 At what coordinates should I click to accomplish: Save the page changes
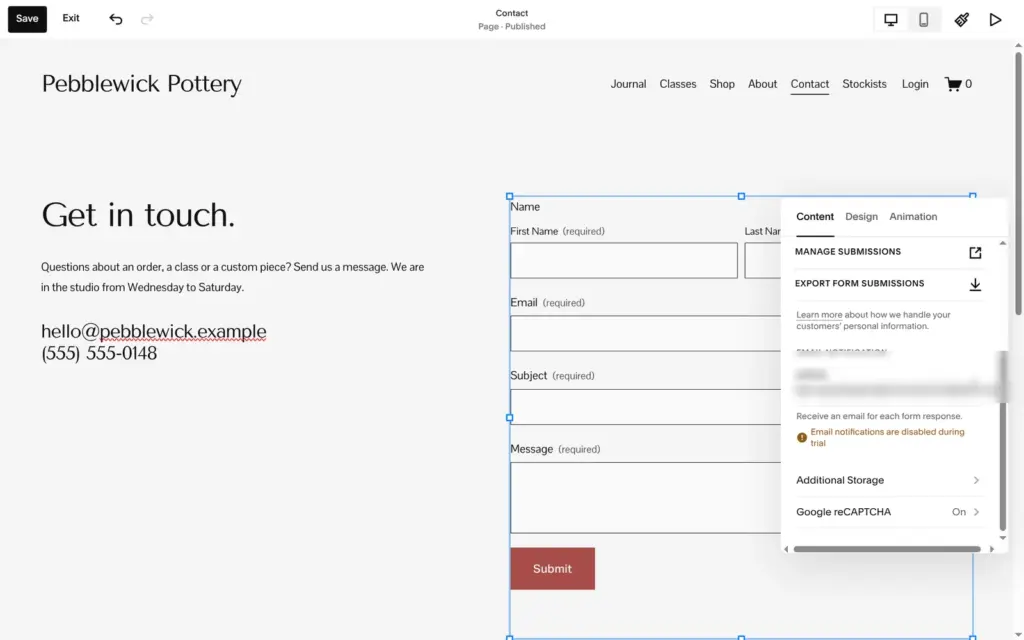27,19
